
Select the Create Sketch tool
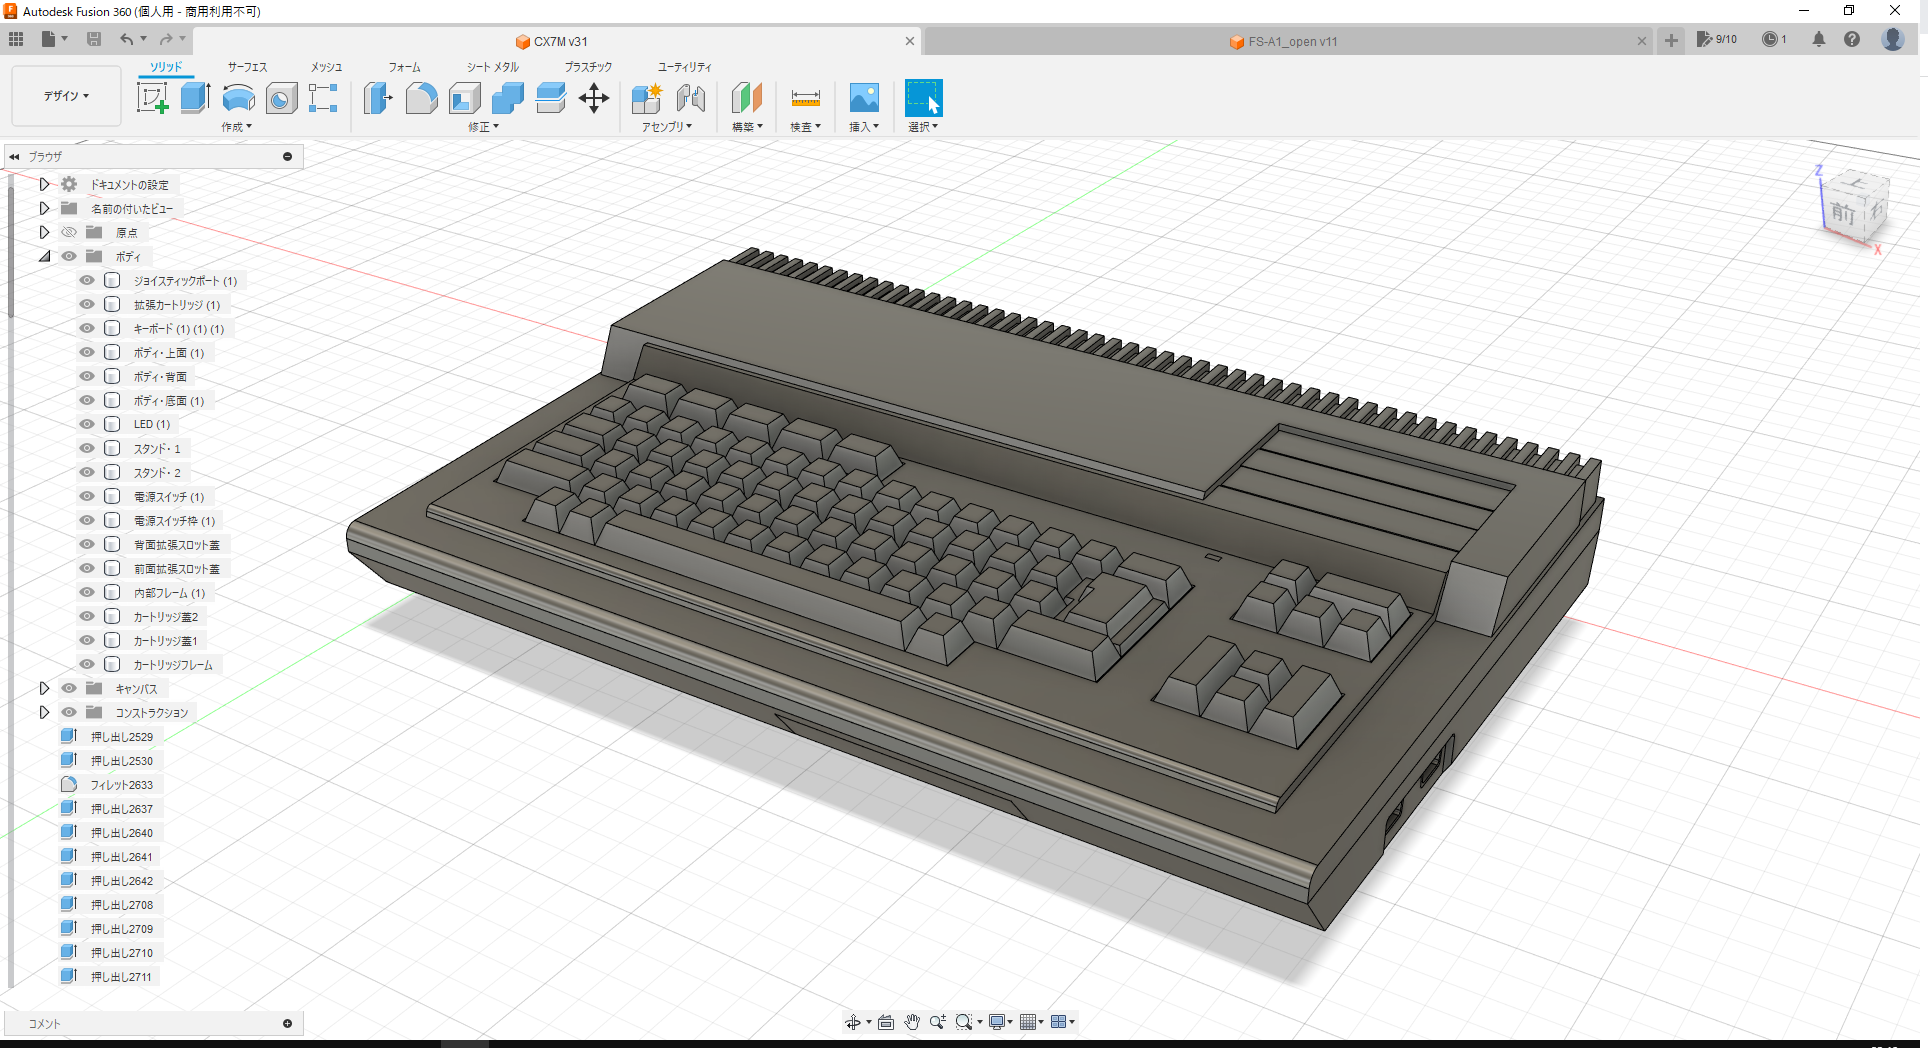click(x=152, y=97)
